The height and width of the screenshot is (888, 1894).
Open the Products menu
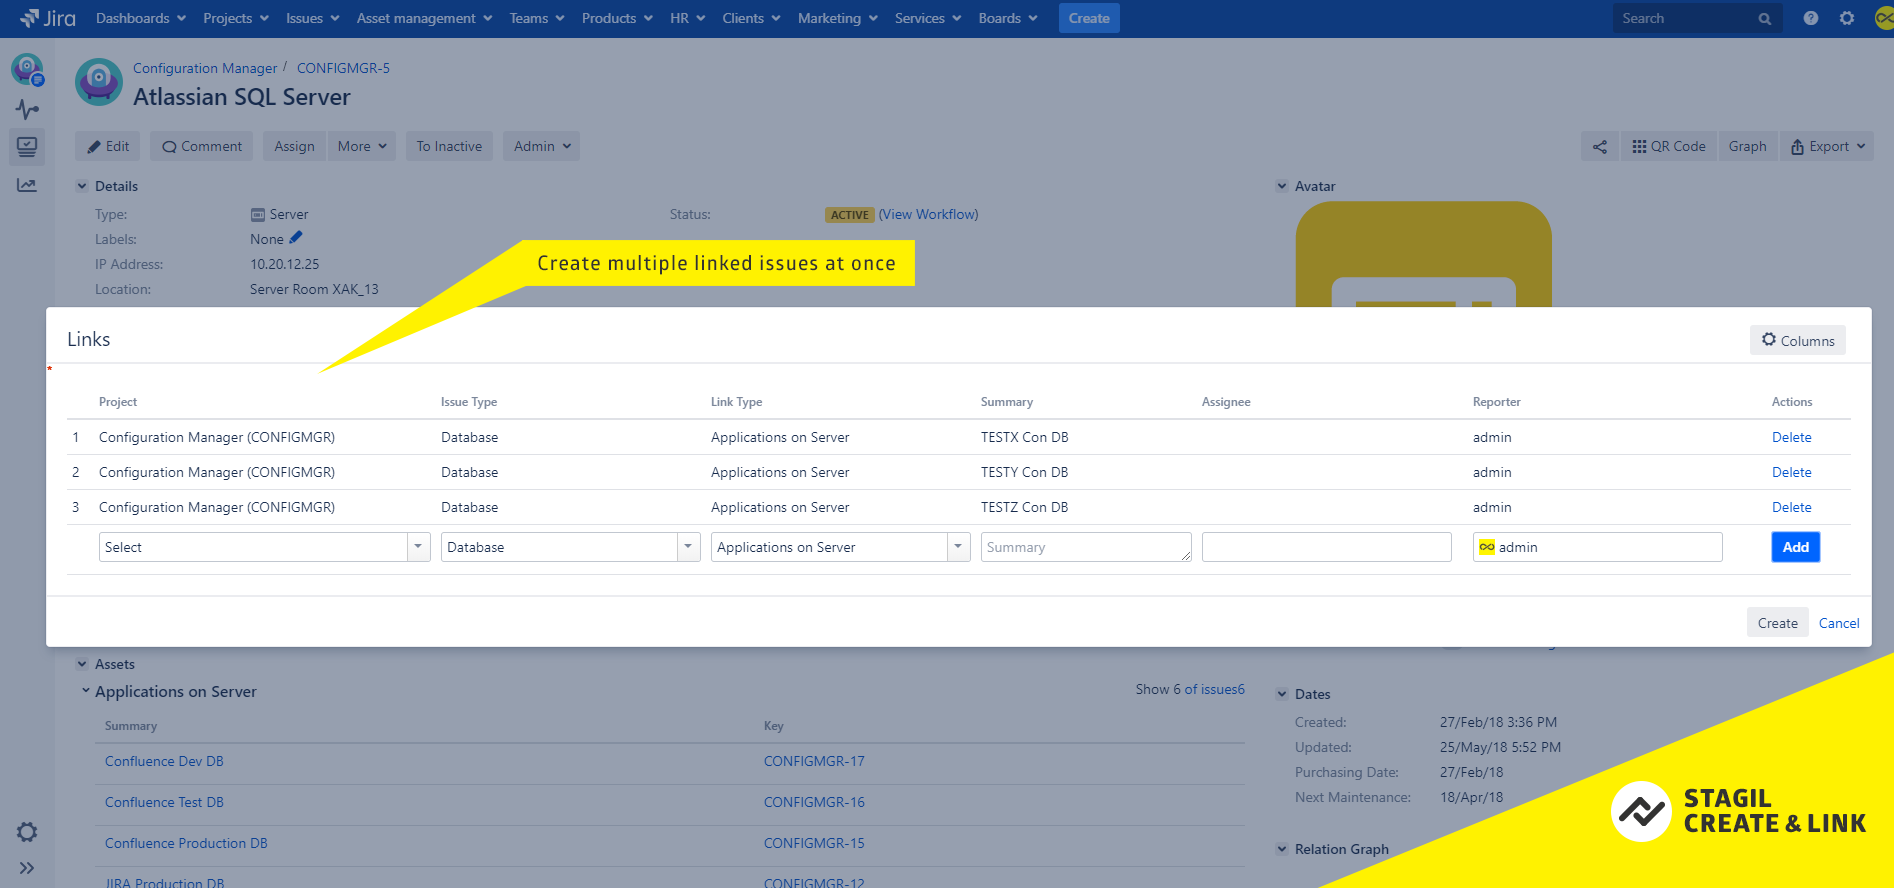point(617,18)
